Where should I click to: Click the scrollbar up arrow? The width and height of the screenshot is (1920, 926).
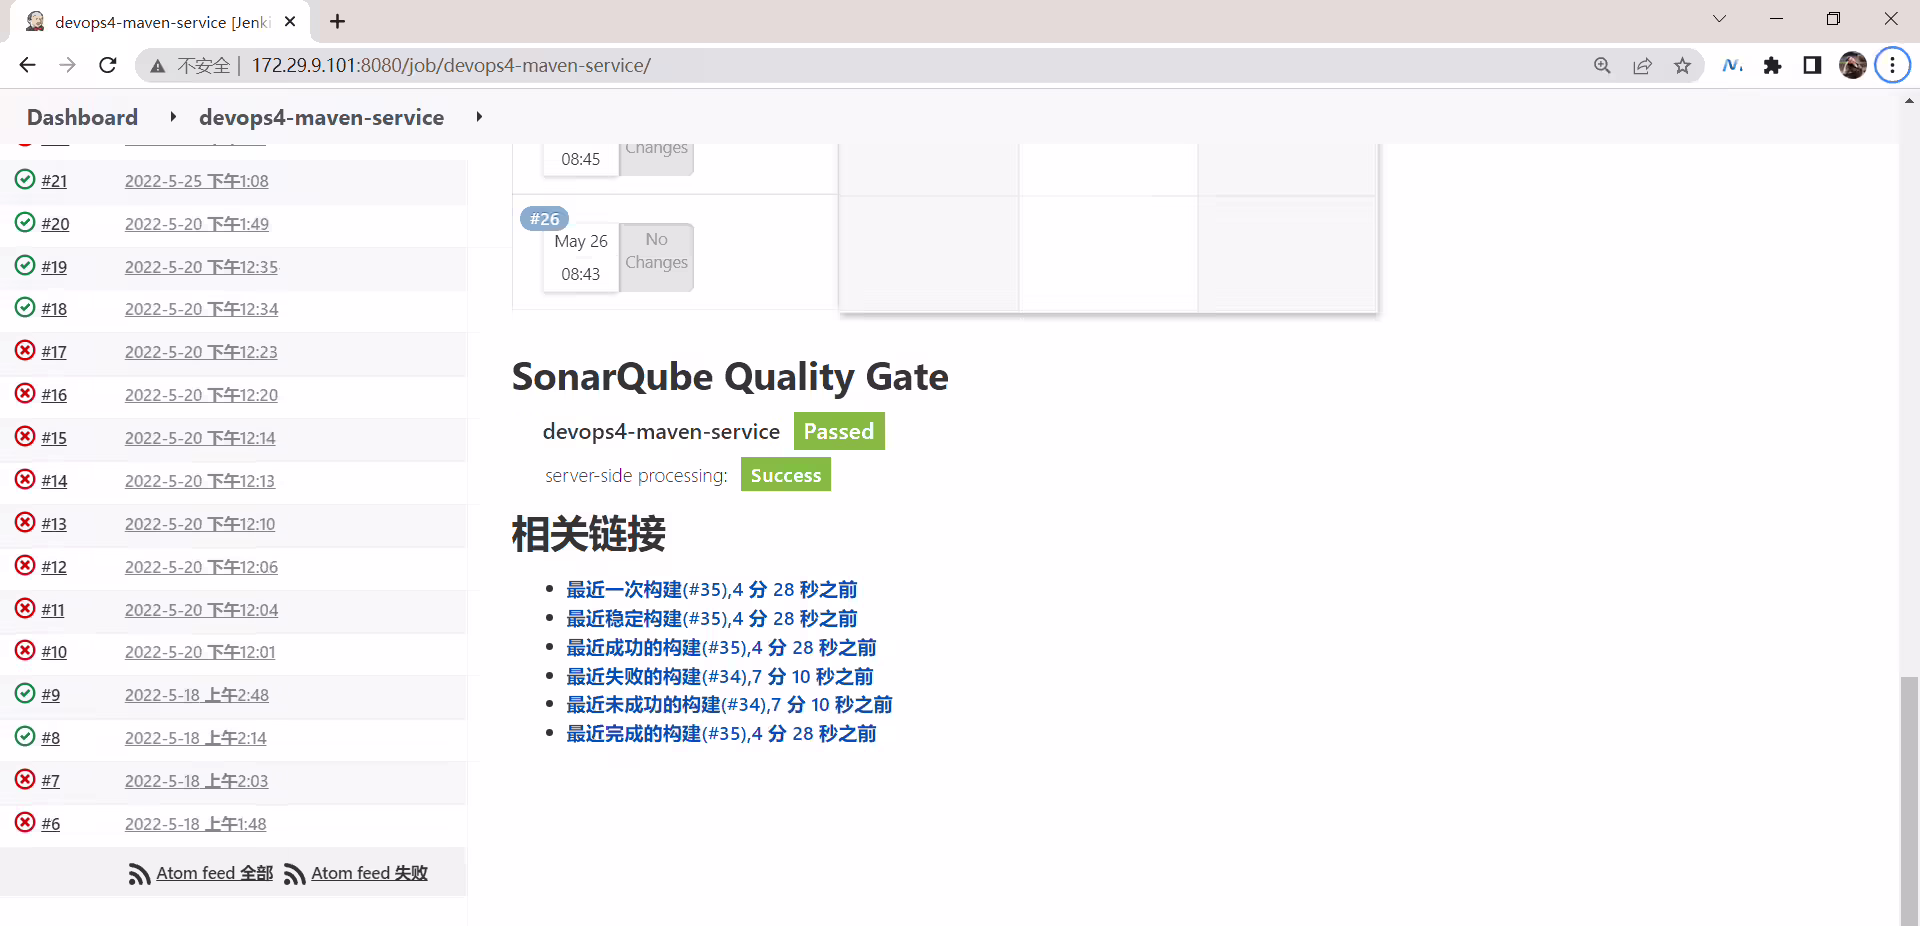[1910, 100]
